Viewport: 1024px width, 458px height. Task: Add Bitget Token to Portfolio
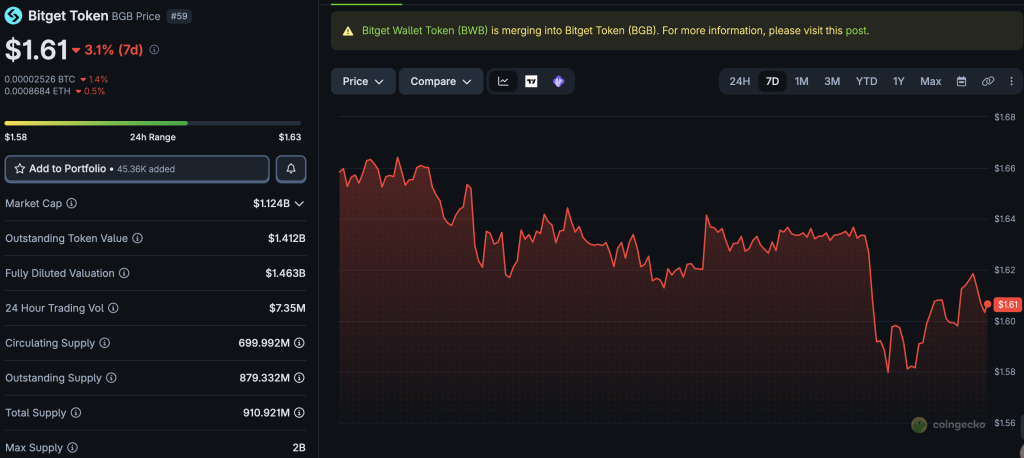click(137, 169)
